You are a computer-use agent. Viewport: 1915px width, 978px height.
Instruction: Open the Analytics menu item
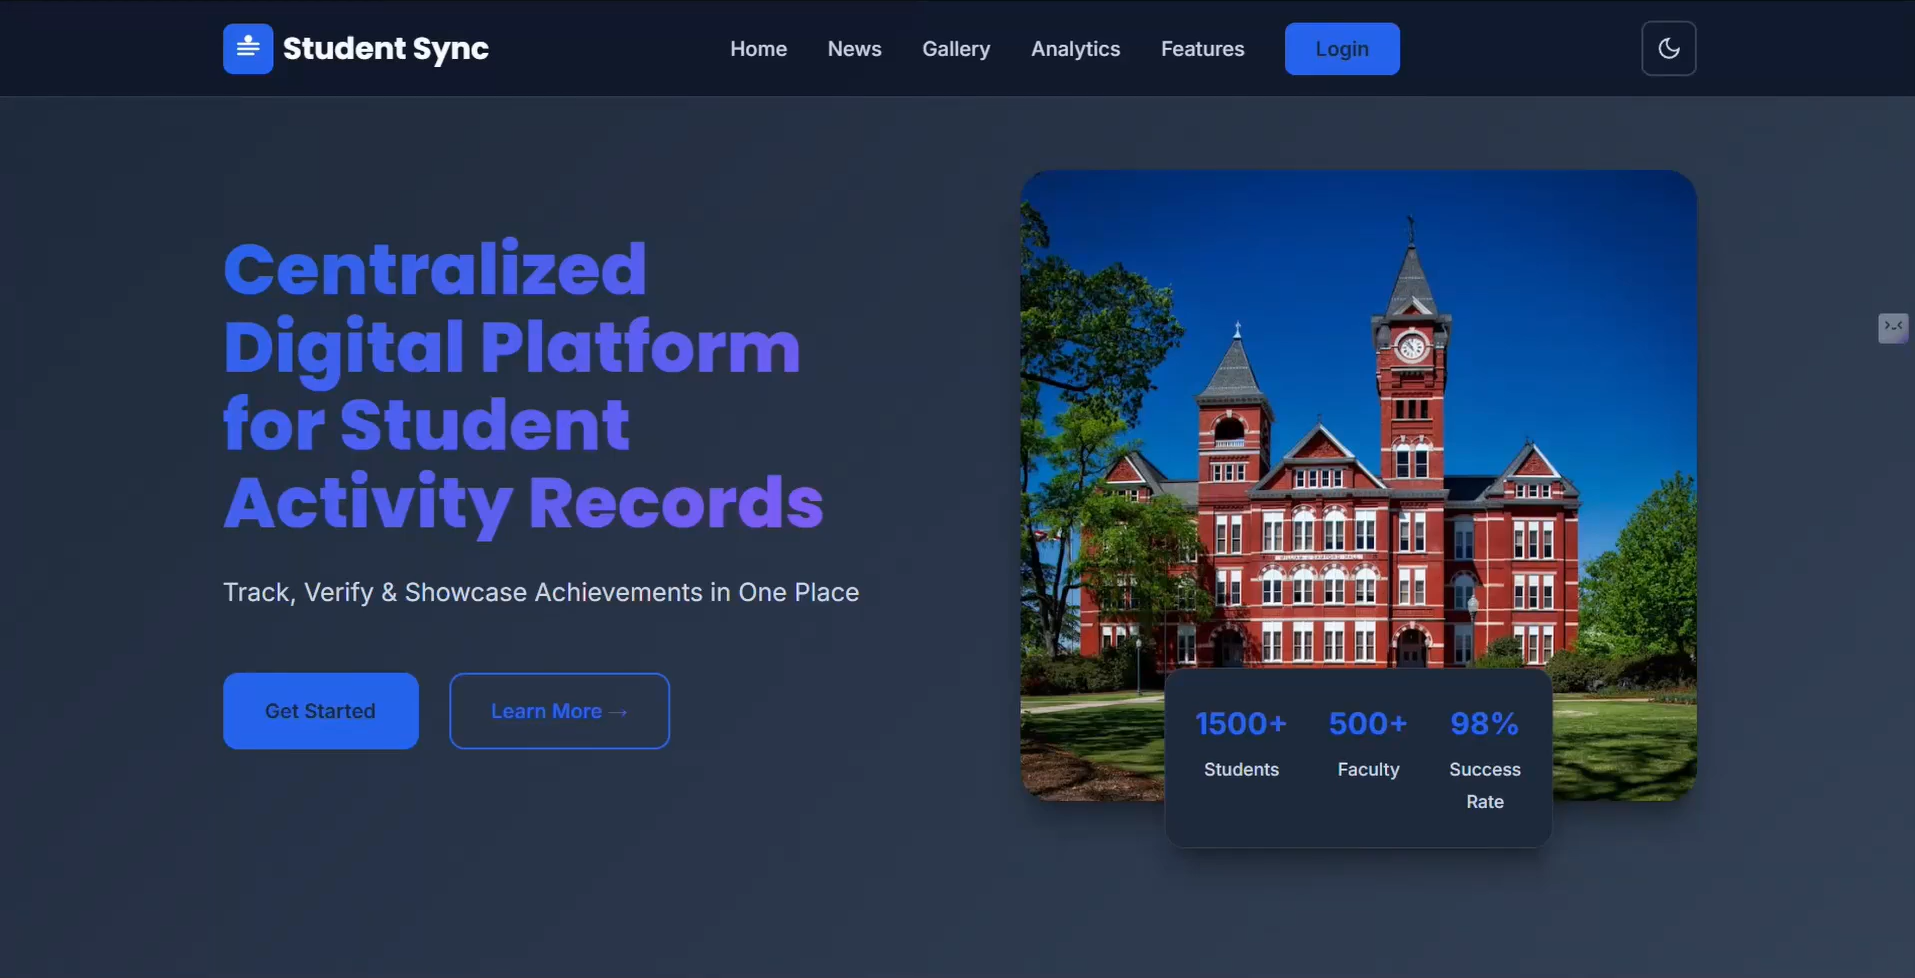click(x=1075, y=49)
